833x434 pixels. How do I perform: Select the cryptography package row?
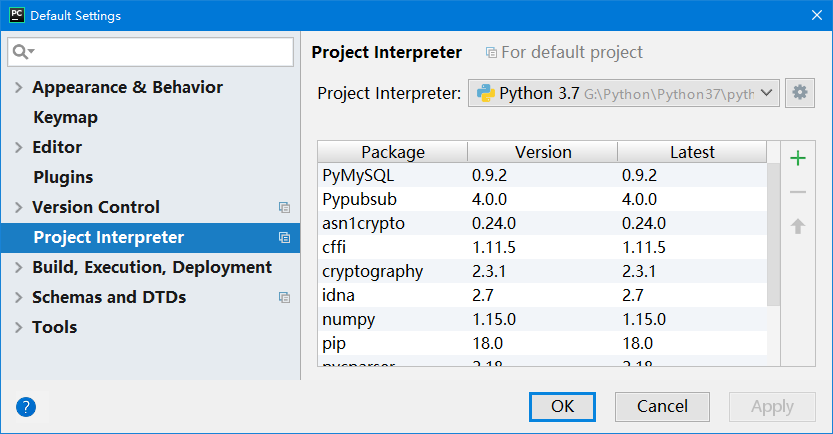[x=542, y=271]
